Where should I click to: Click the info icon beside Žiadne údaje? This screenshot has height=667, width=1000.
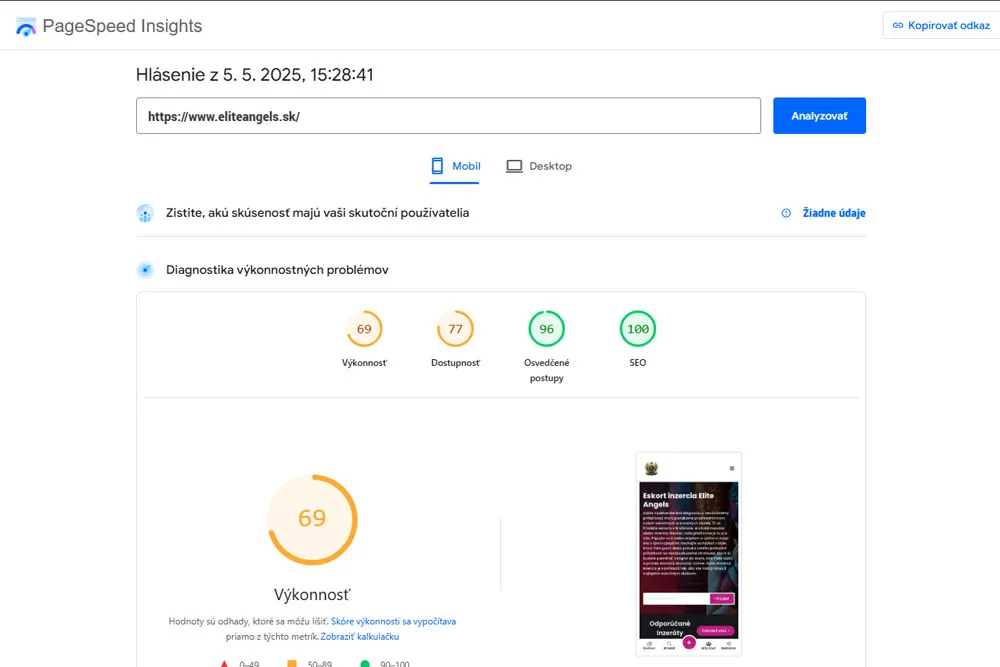click(x=786, y=213)
